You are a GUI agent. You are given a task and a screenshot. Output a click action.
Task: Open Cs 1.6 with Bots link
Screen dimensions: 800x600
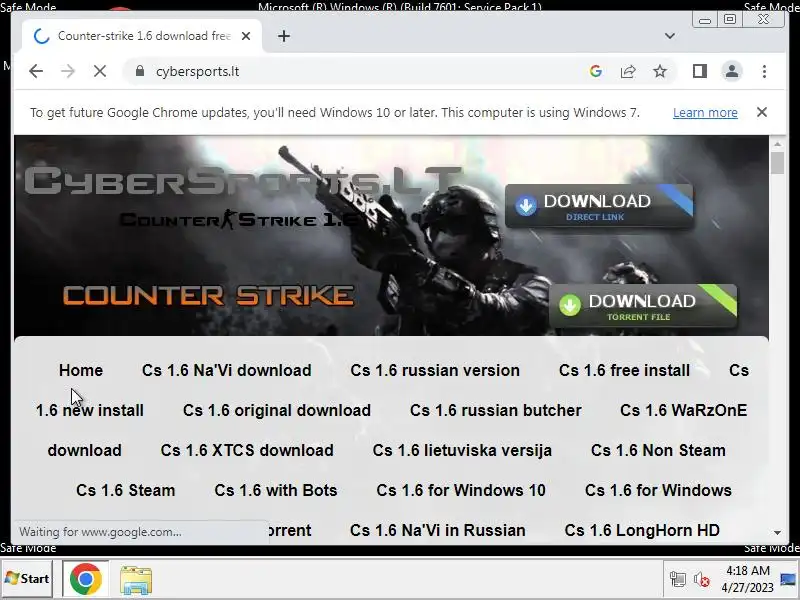pos(276,490)
